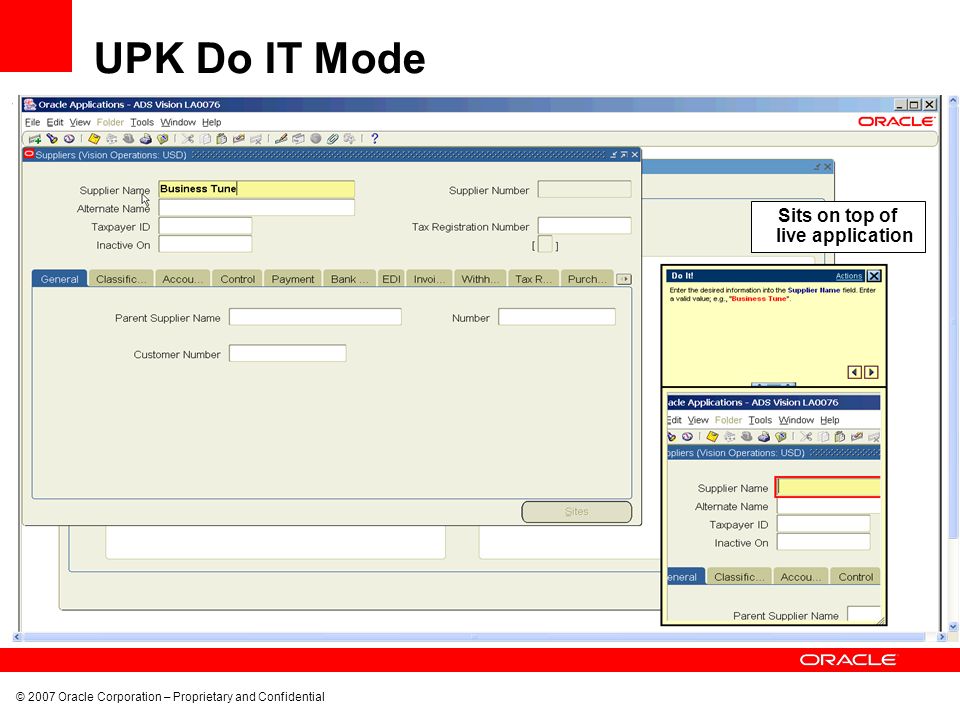The height and width of the screenshot is (720, 960).
Task: Open the Help menu in main window
Action: [x=212, y=122]
